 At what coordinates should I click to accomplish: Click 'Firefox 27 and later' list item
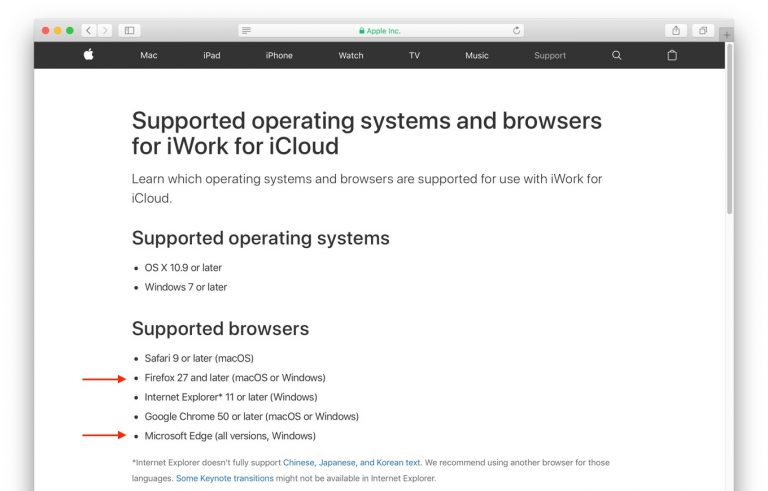235,378
